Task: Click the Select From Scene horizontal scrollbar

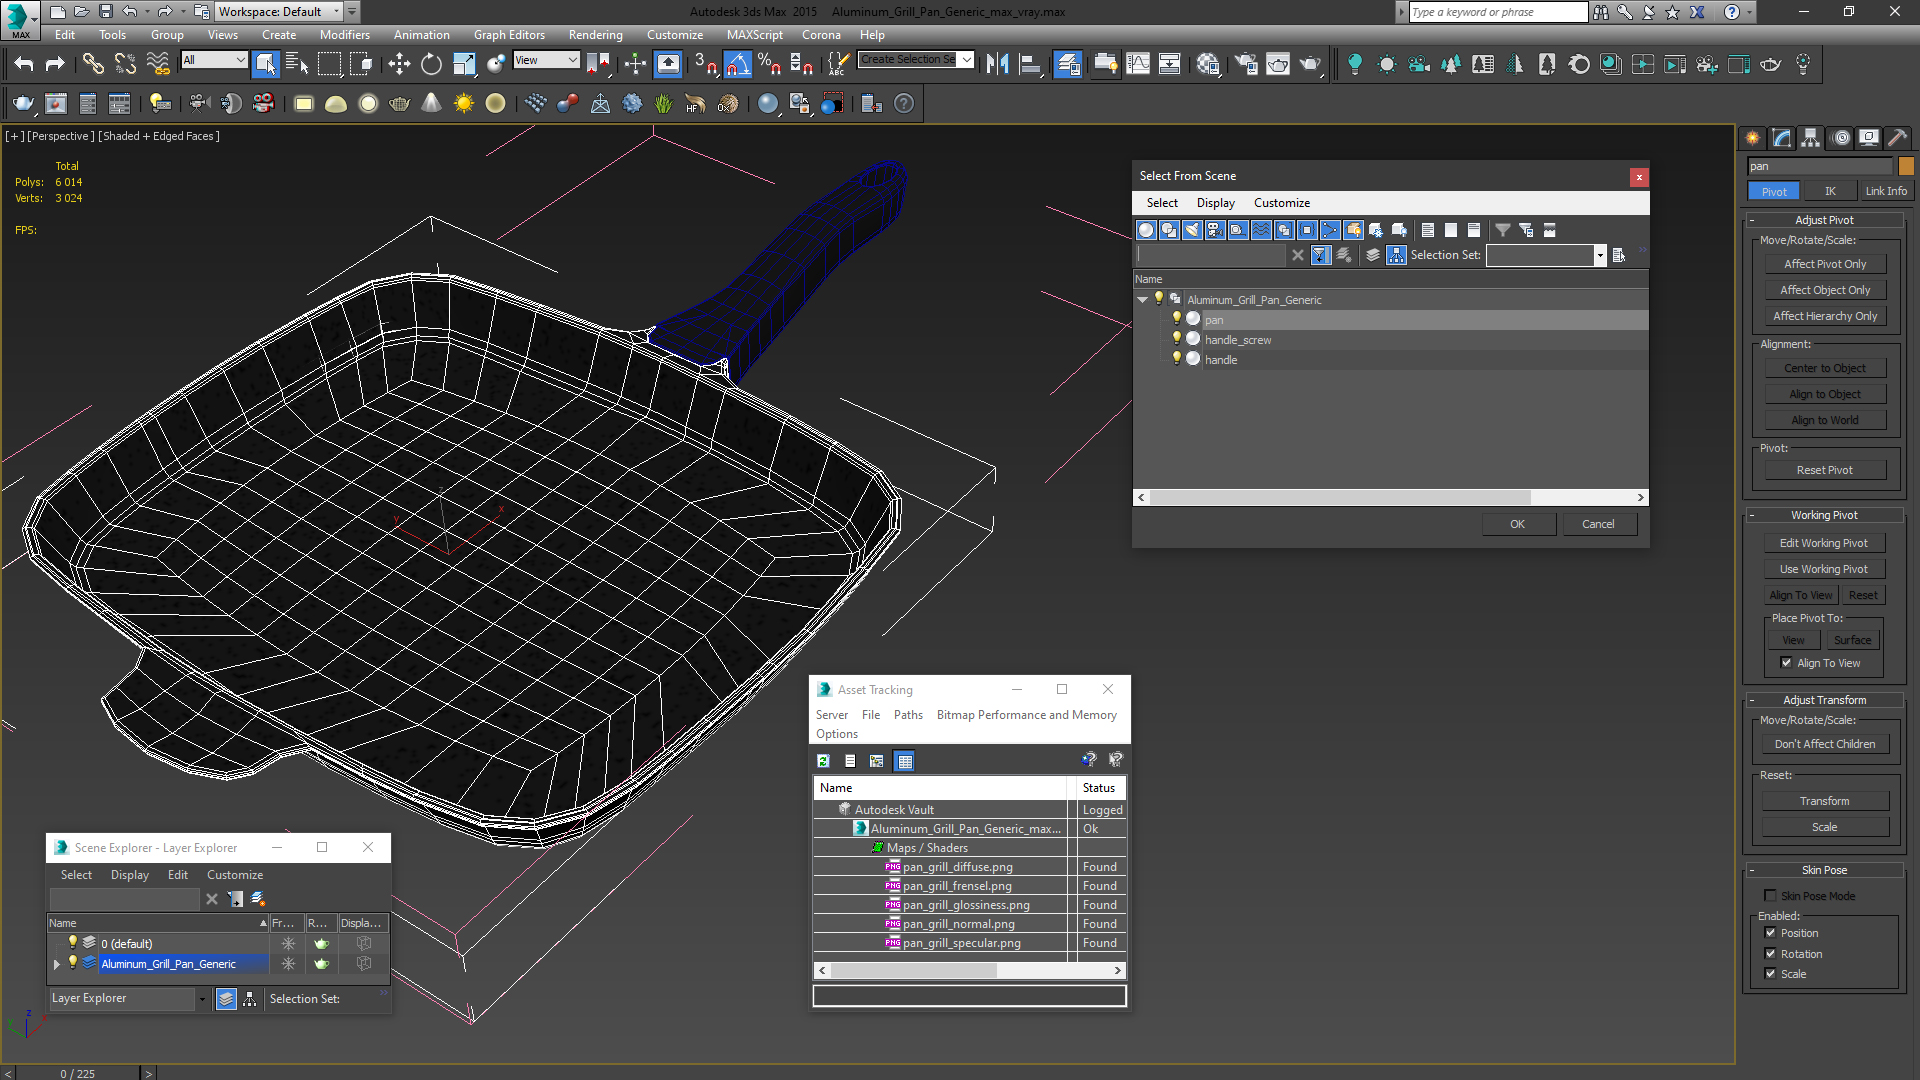Action: pos(1340,497)
